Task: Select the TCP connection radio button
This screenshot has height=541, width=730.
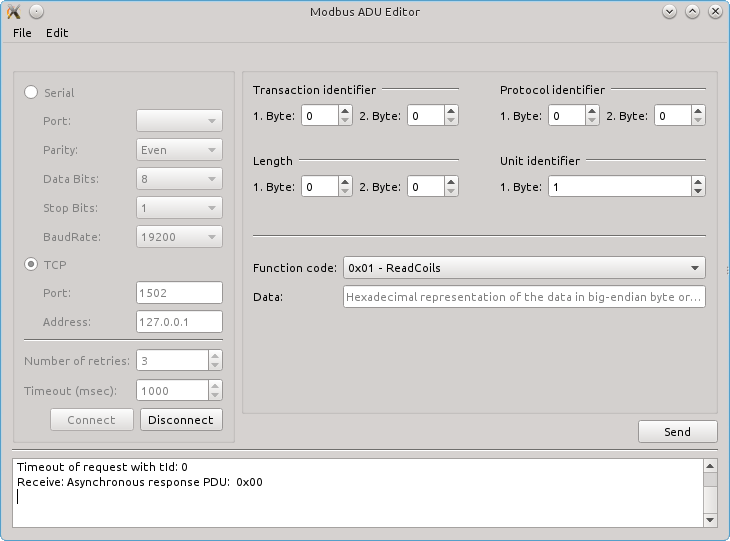Action: [x=31, y=264]
